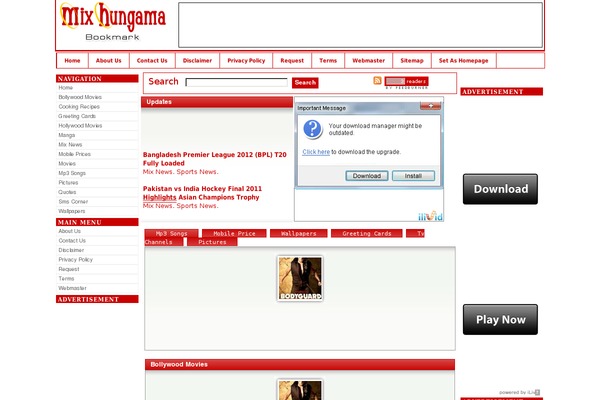Open Terms in Main Menu sidebar

click(x=66, y=279)
